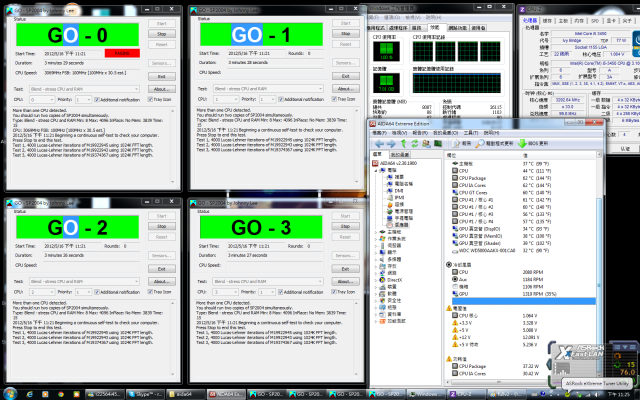Click Stop in the GO - 3 window
The width and height of the screenshot is (640, 400).
click(x=345, y=226)
